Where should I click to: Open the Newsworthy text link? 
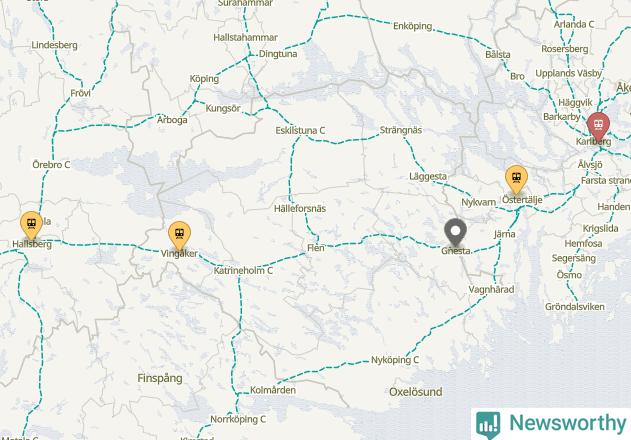point(567,423)
